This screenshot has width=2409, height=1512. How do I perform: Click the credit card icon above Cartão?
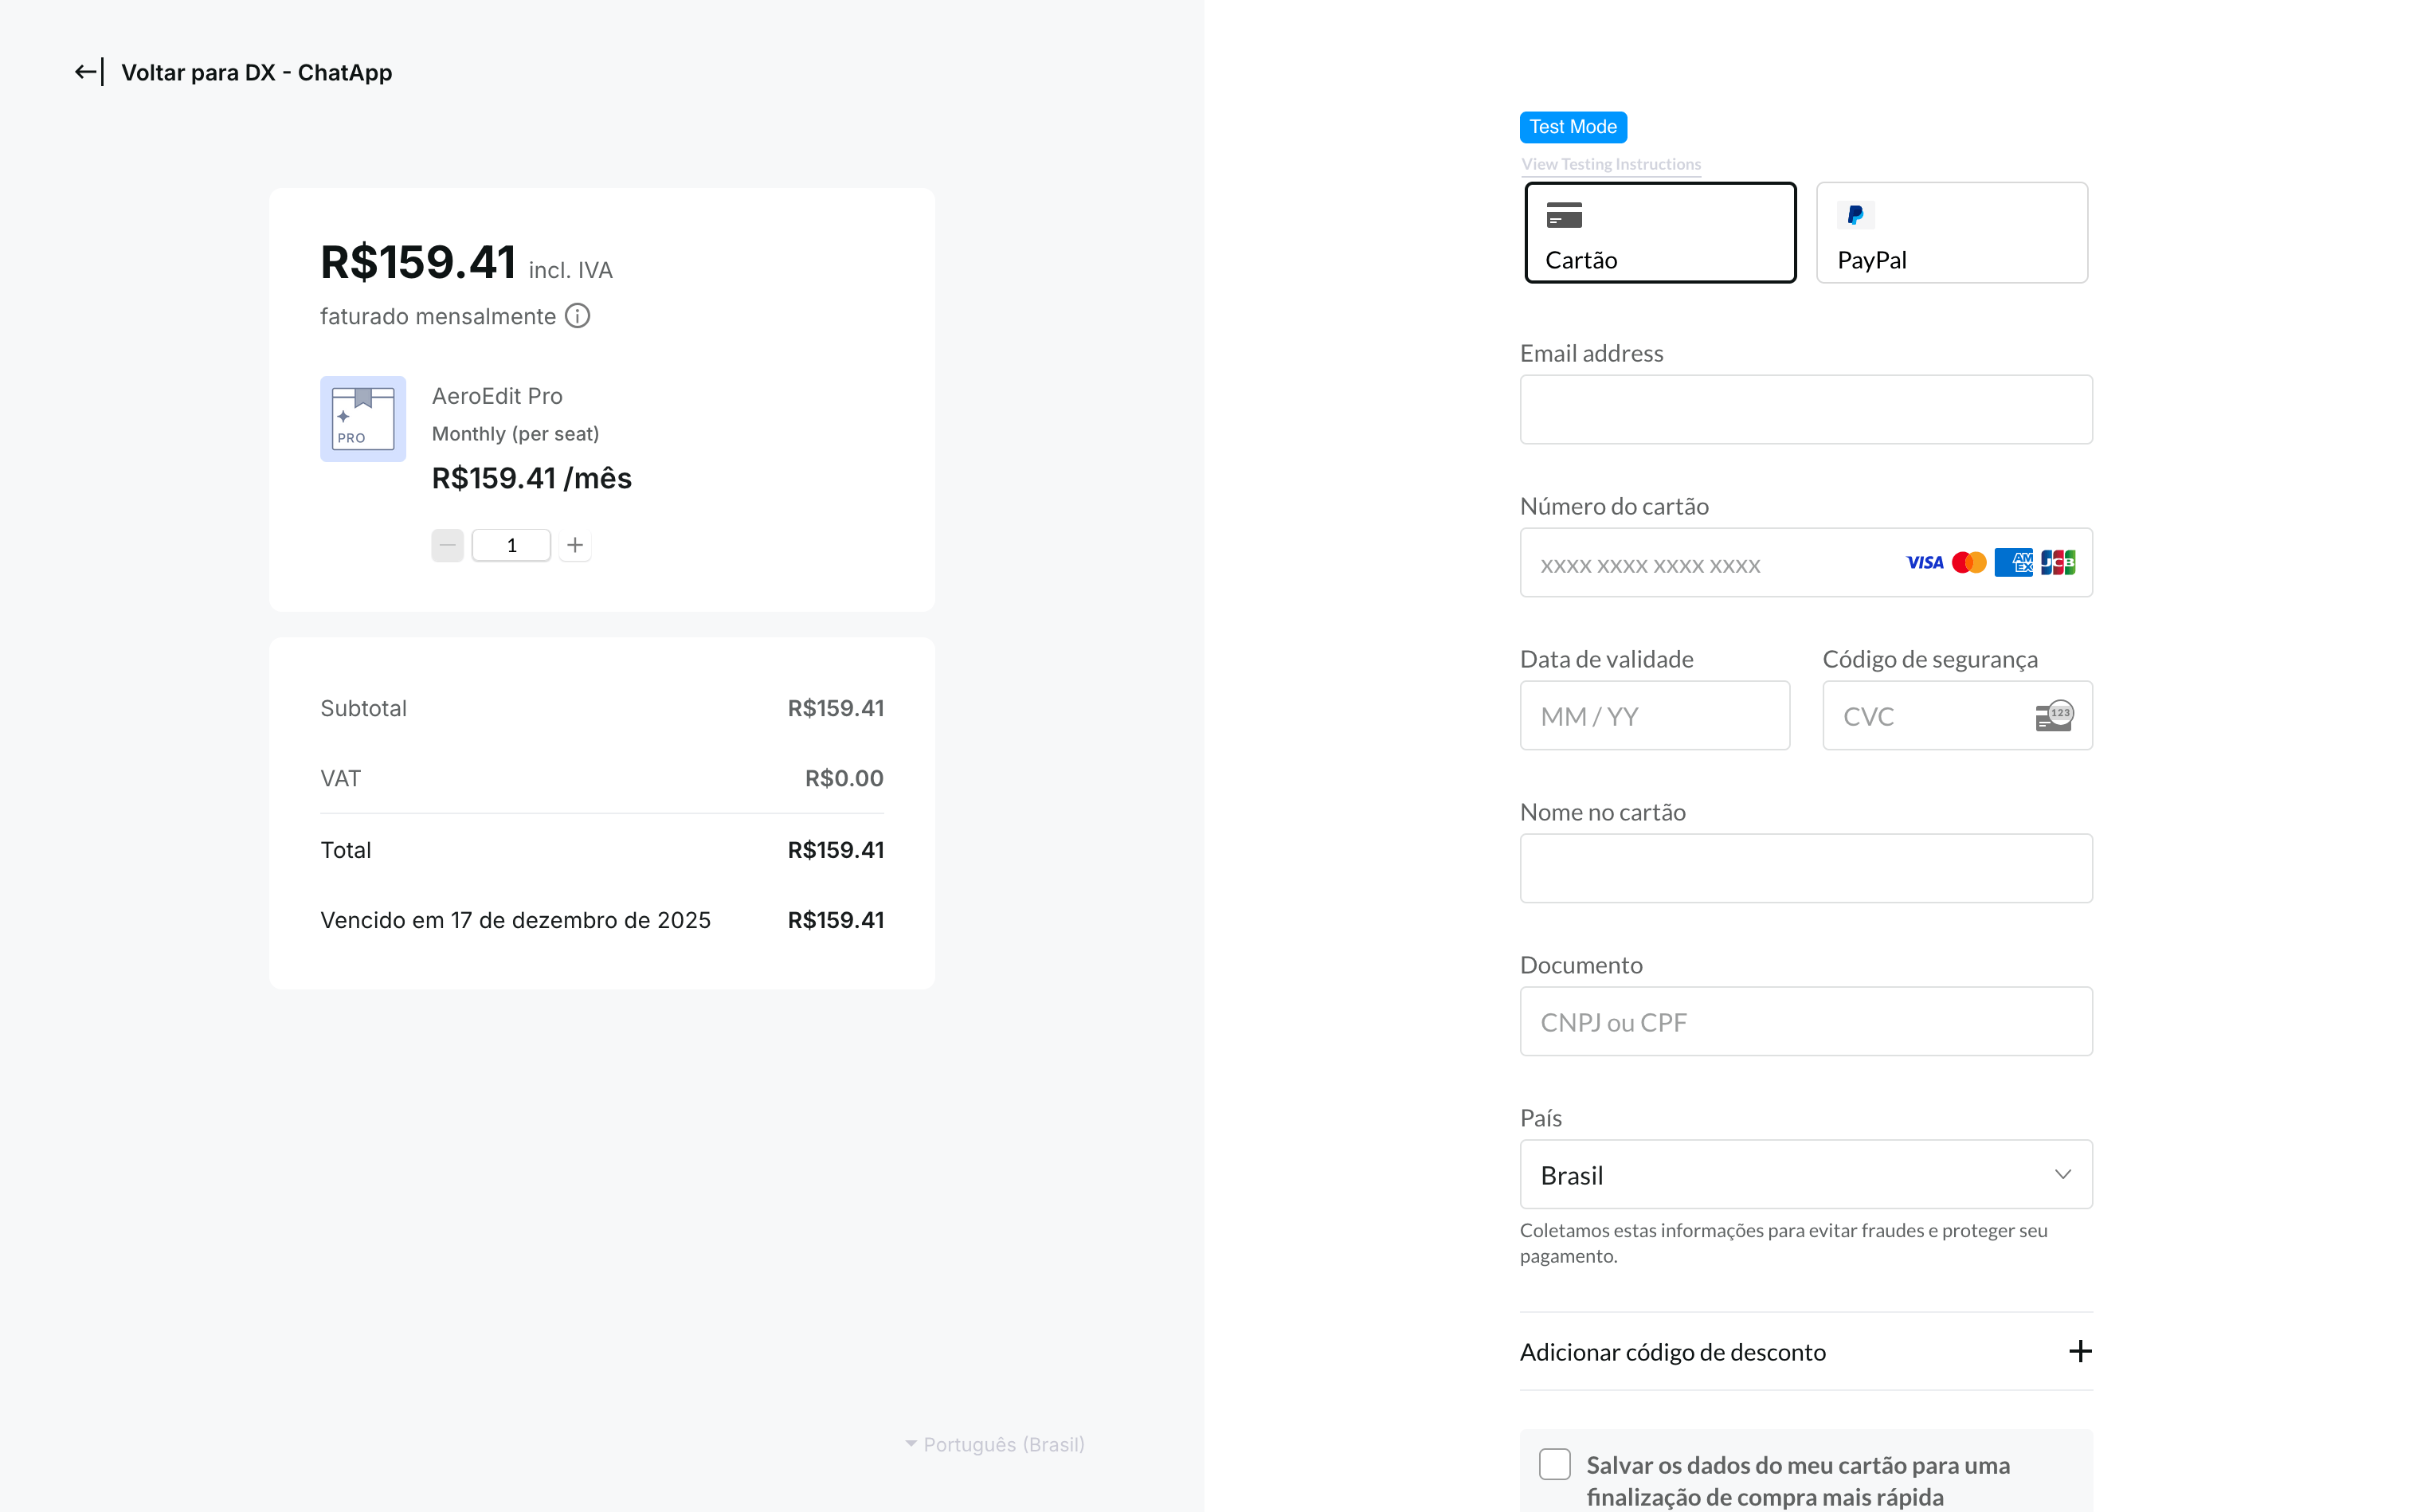(x=1563, y=215)
